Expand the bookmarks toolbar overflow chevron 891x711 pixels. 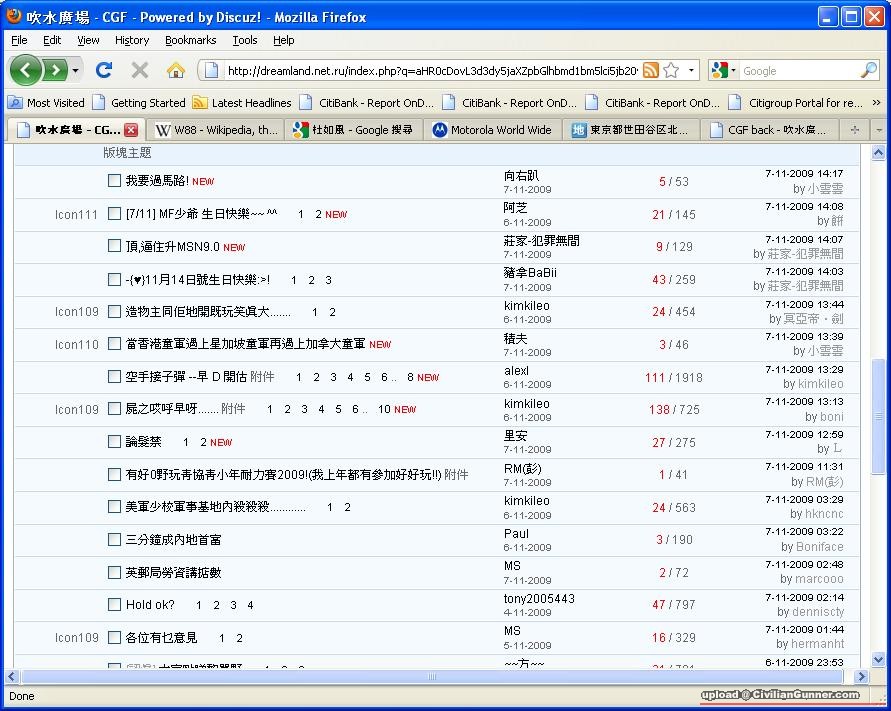[x=877, y=102]
